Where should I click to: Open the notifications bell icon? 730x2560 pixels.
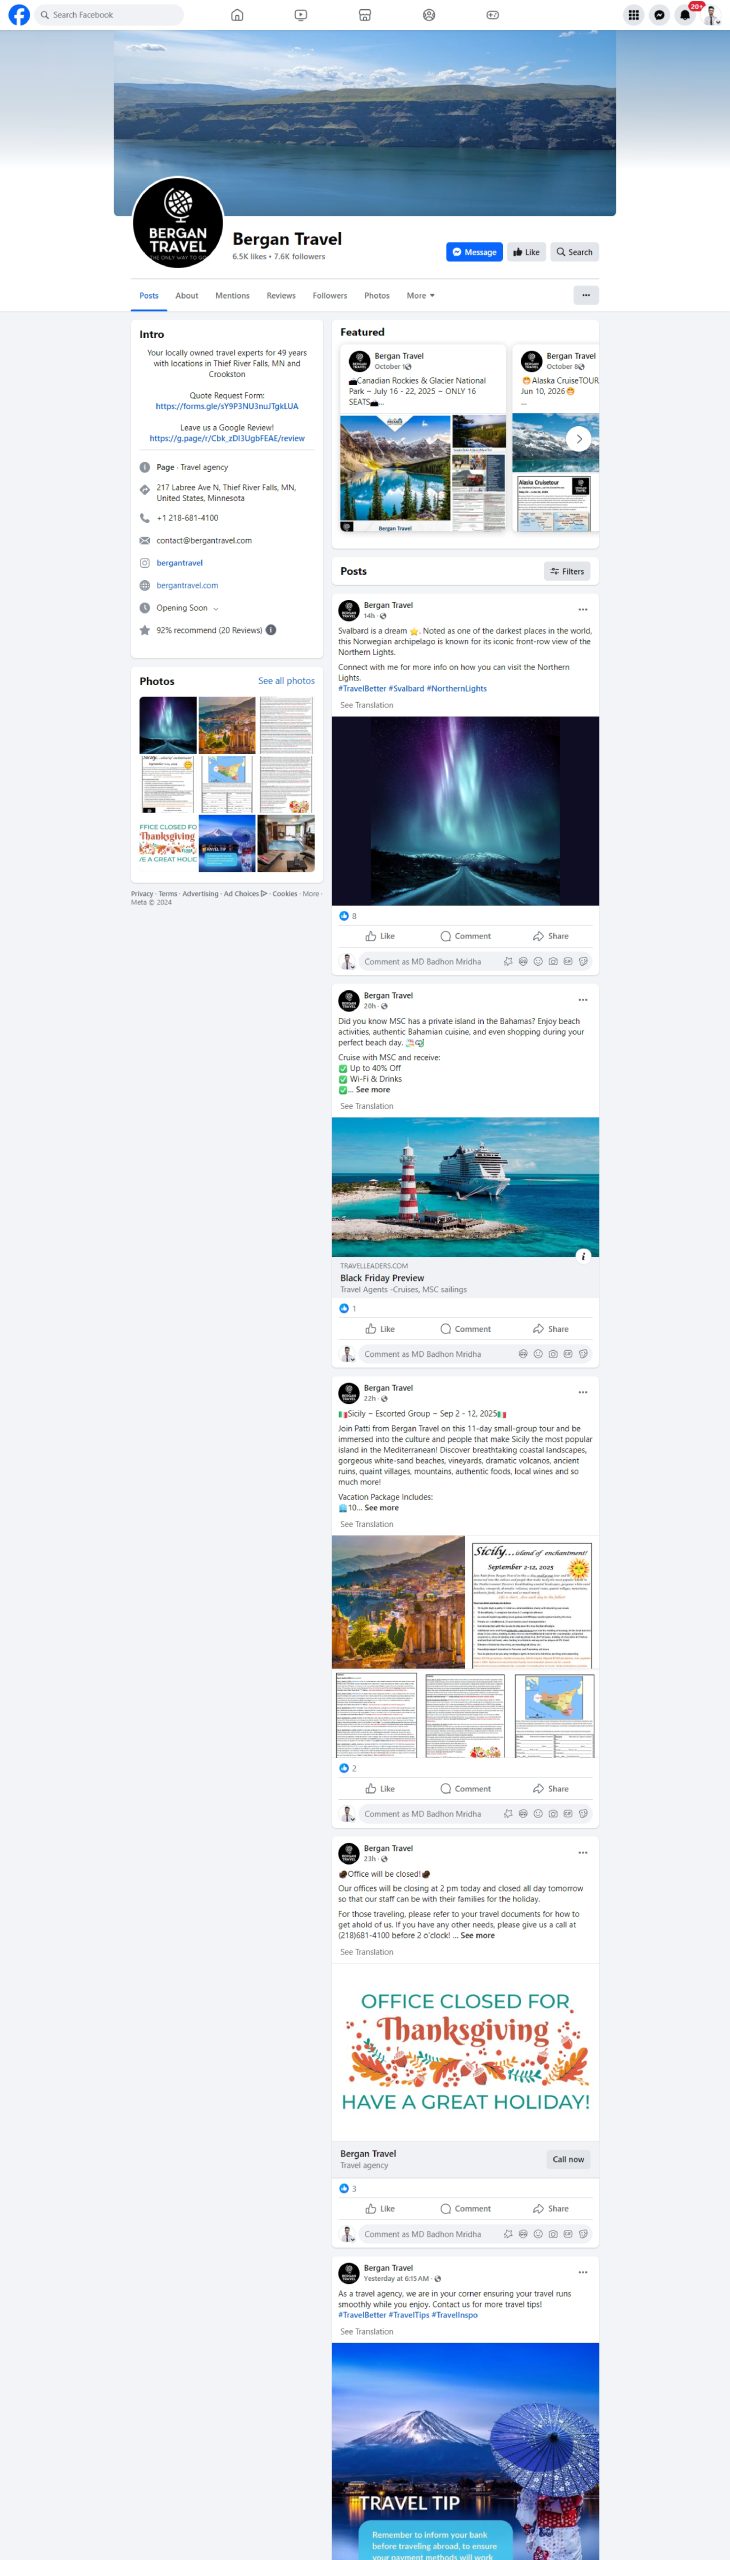coord(685,15)
